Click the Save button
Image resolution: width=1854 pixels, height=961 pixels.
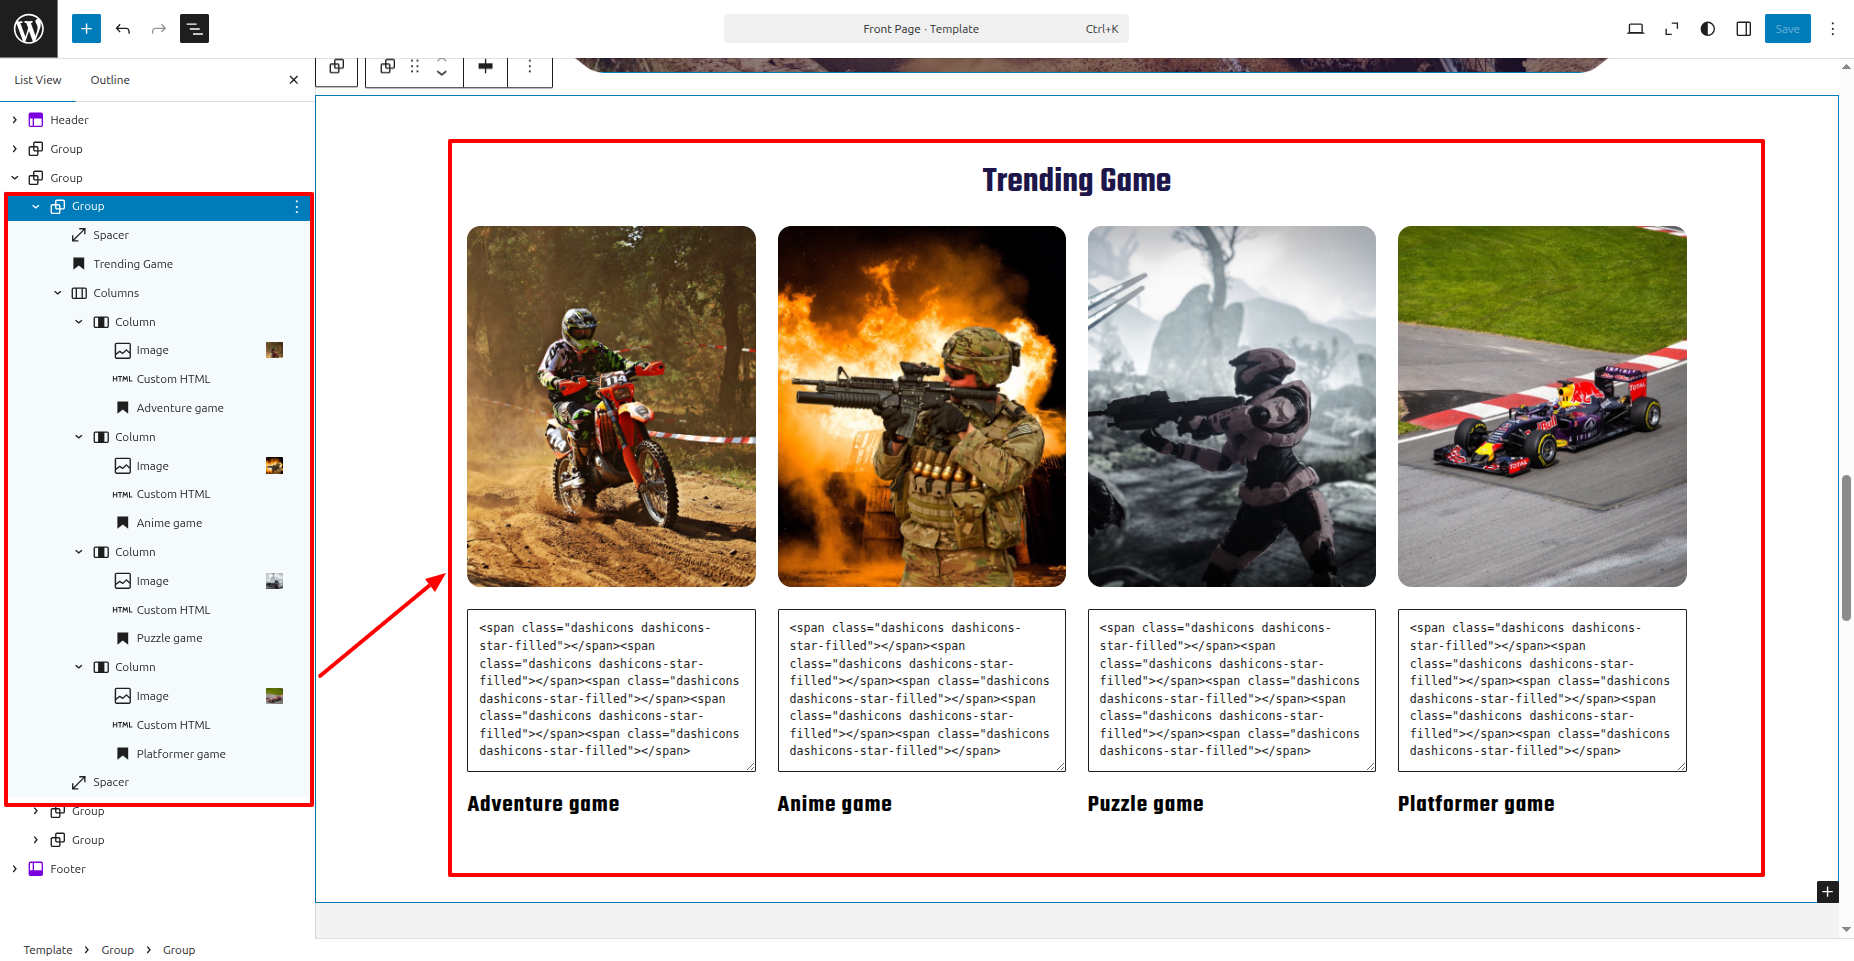point(1787,29)
